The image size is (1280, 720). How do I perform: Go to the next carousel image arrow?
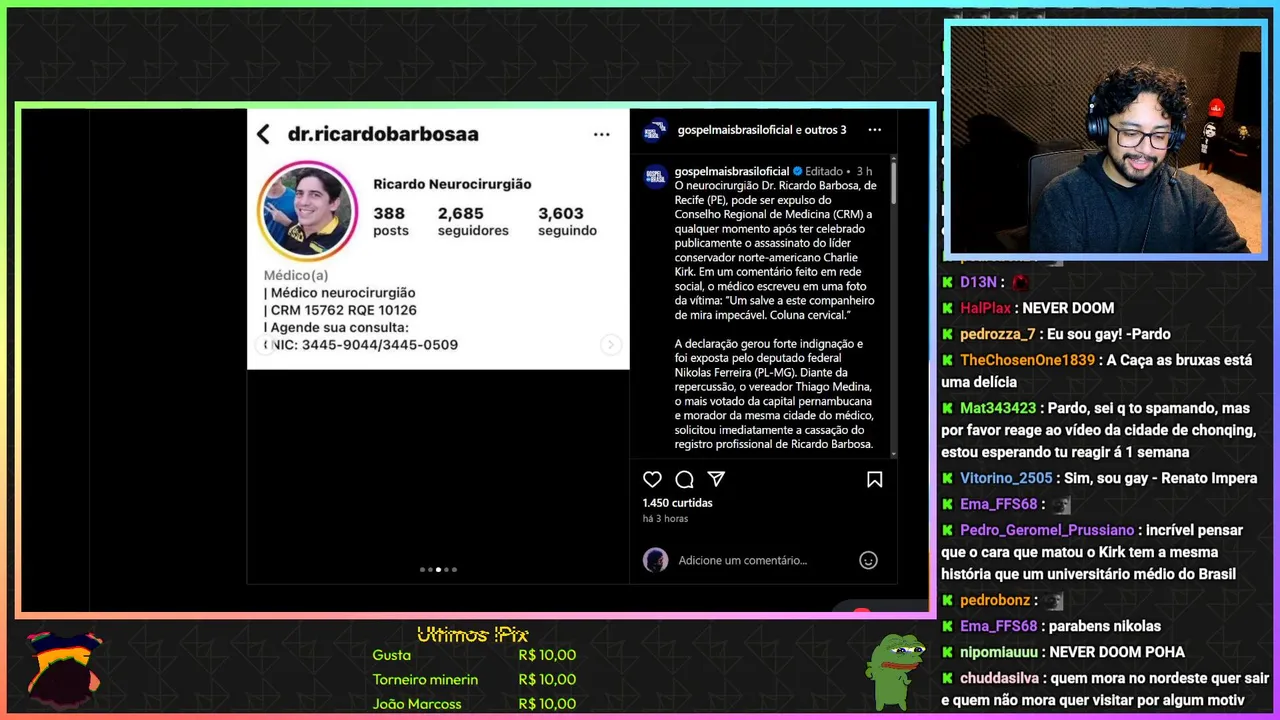pos(610,345)
